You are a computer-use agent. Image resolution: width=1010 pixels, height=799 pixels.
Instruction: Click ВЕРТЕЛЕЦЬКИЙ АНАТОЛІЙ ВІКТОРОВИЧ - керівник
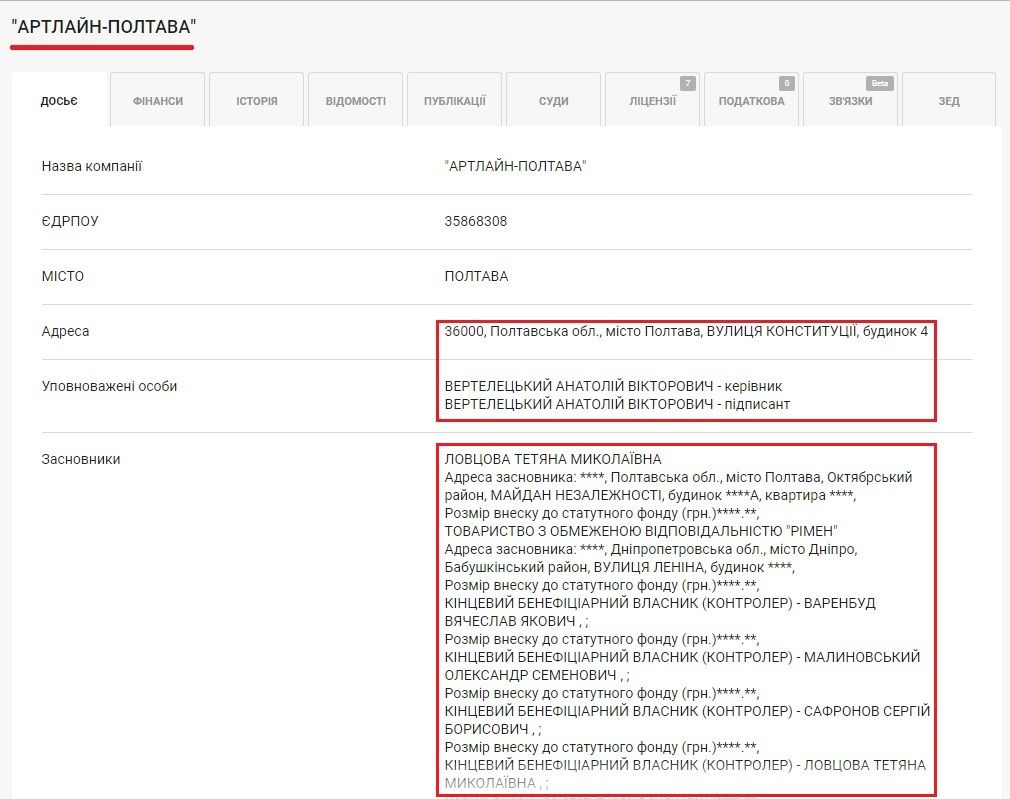coord(613,386)
